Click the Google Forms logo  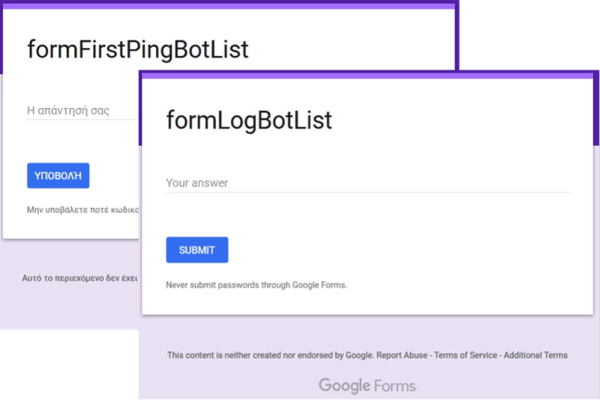[x=367, y=385]
